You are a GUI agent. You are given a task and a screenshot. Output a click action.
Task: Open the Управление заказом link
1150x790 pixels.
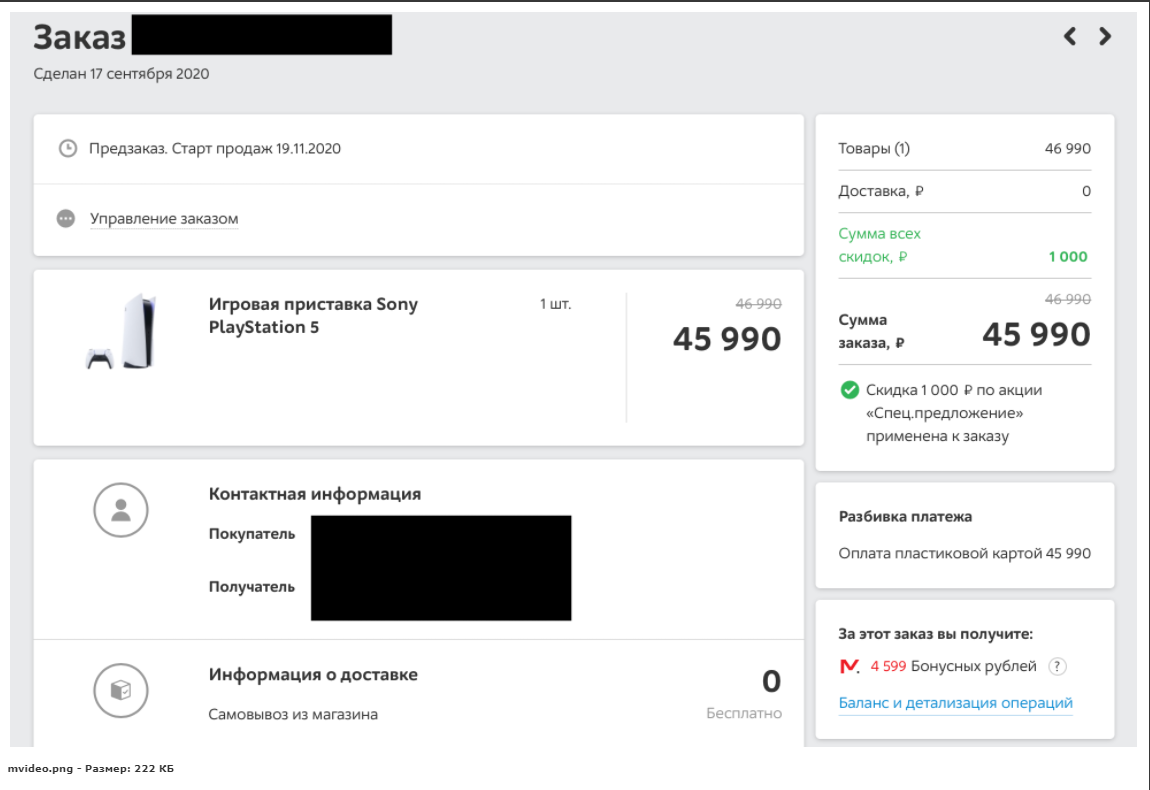(x=164, y=219)
